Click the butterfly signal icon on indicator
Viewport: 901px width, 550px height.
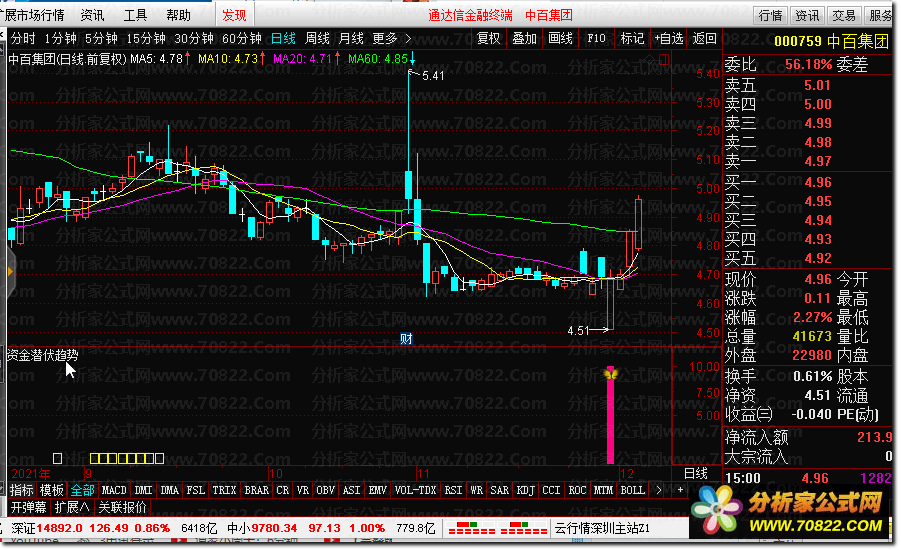click(x=611, y=375)
